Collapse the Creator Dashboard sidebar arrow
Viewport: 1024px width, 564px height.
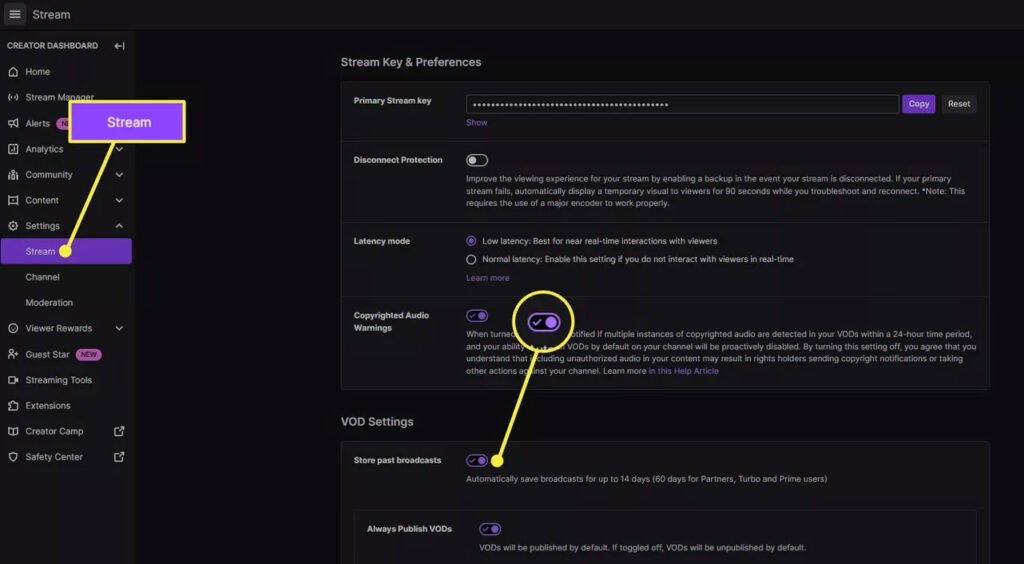pos(119,46)
